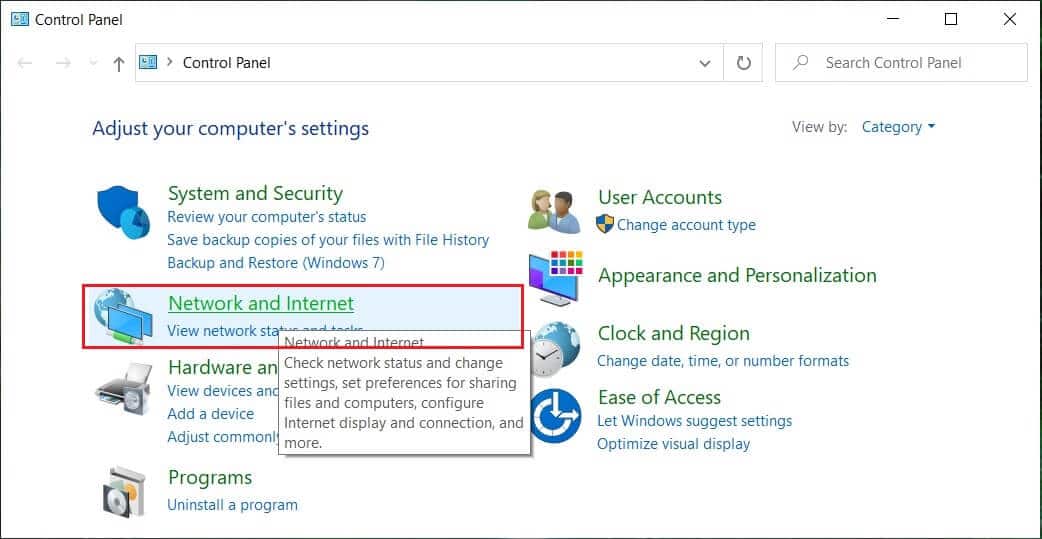Viewport: 1042px width, 539px height.
Task: Click the refresh button beside address bar
Action: [x=743, y=63]
